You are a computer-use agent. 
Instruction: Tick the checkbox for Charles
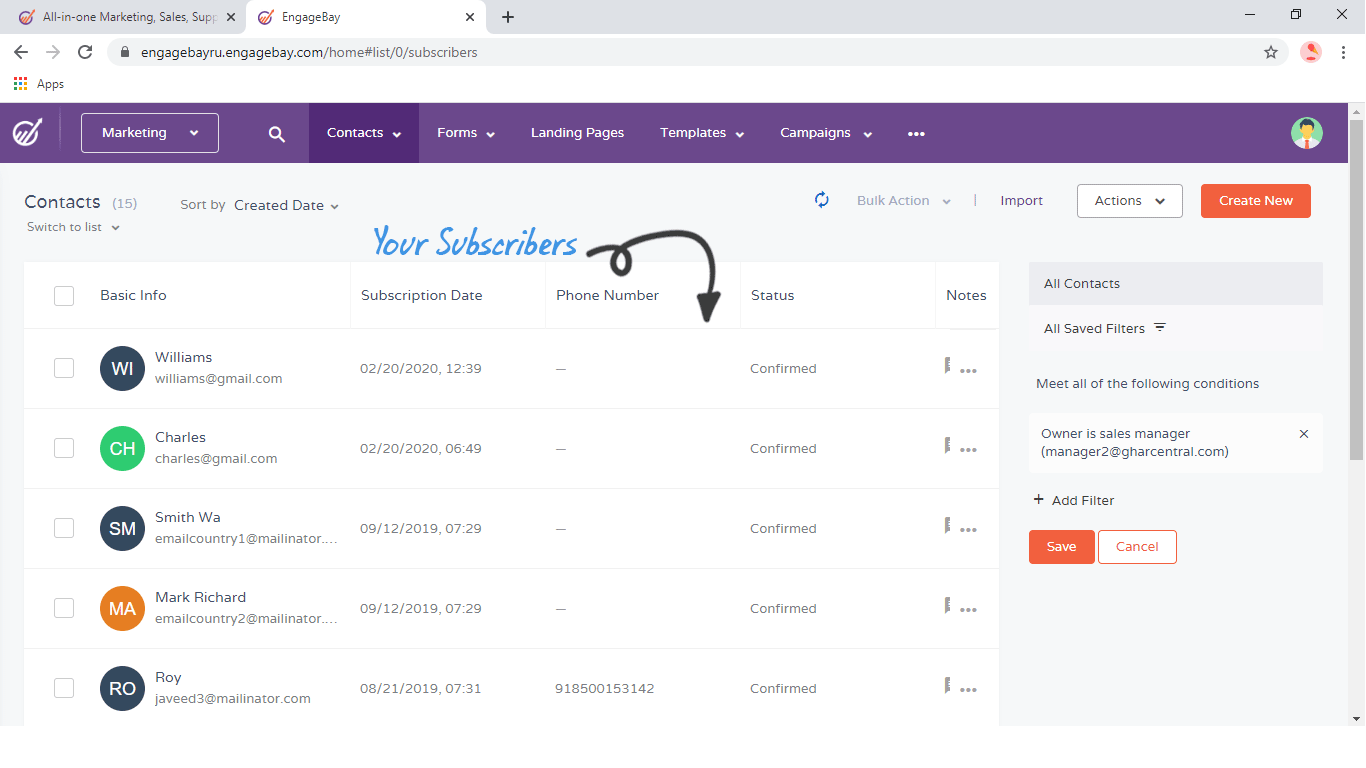[64, 448]
